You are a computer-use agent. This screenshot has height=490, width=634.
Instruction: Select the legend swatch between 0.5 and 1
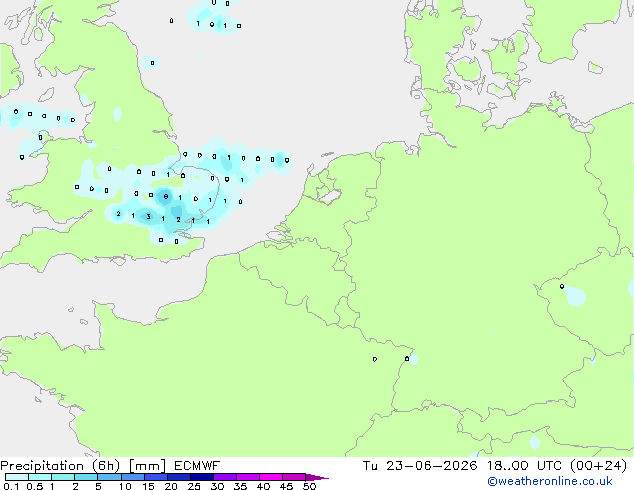pos(40,477)
